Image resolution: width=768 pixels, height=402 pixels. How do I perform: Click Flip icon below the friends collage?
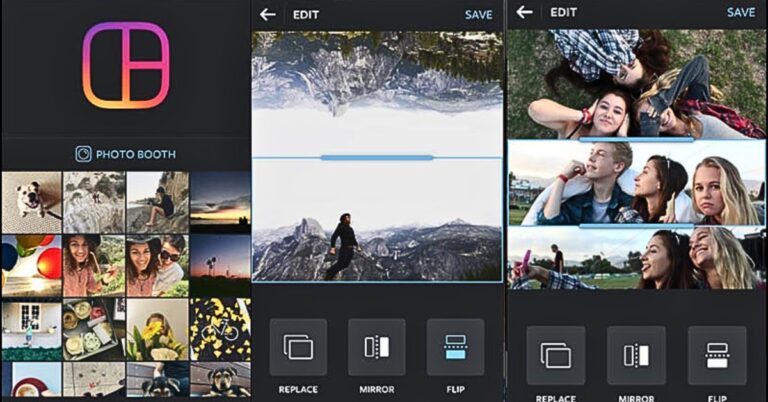[716, 355]
